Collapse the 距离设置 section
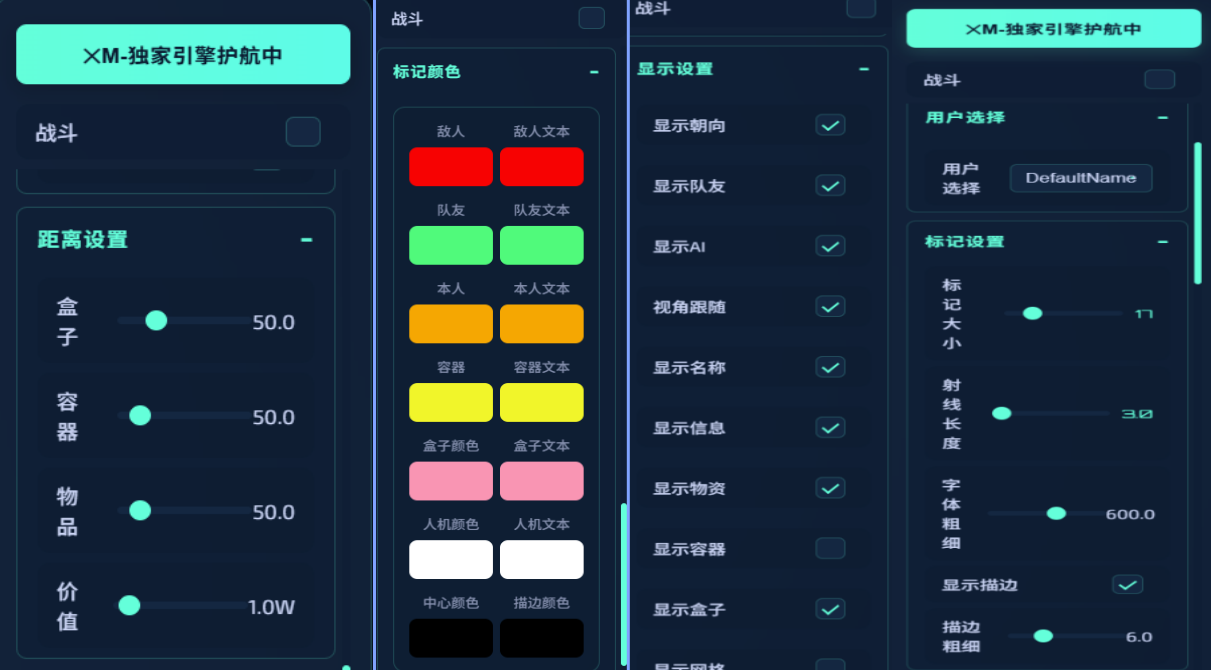 tap(306, 240)
